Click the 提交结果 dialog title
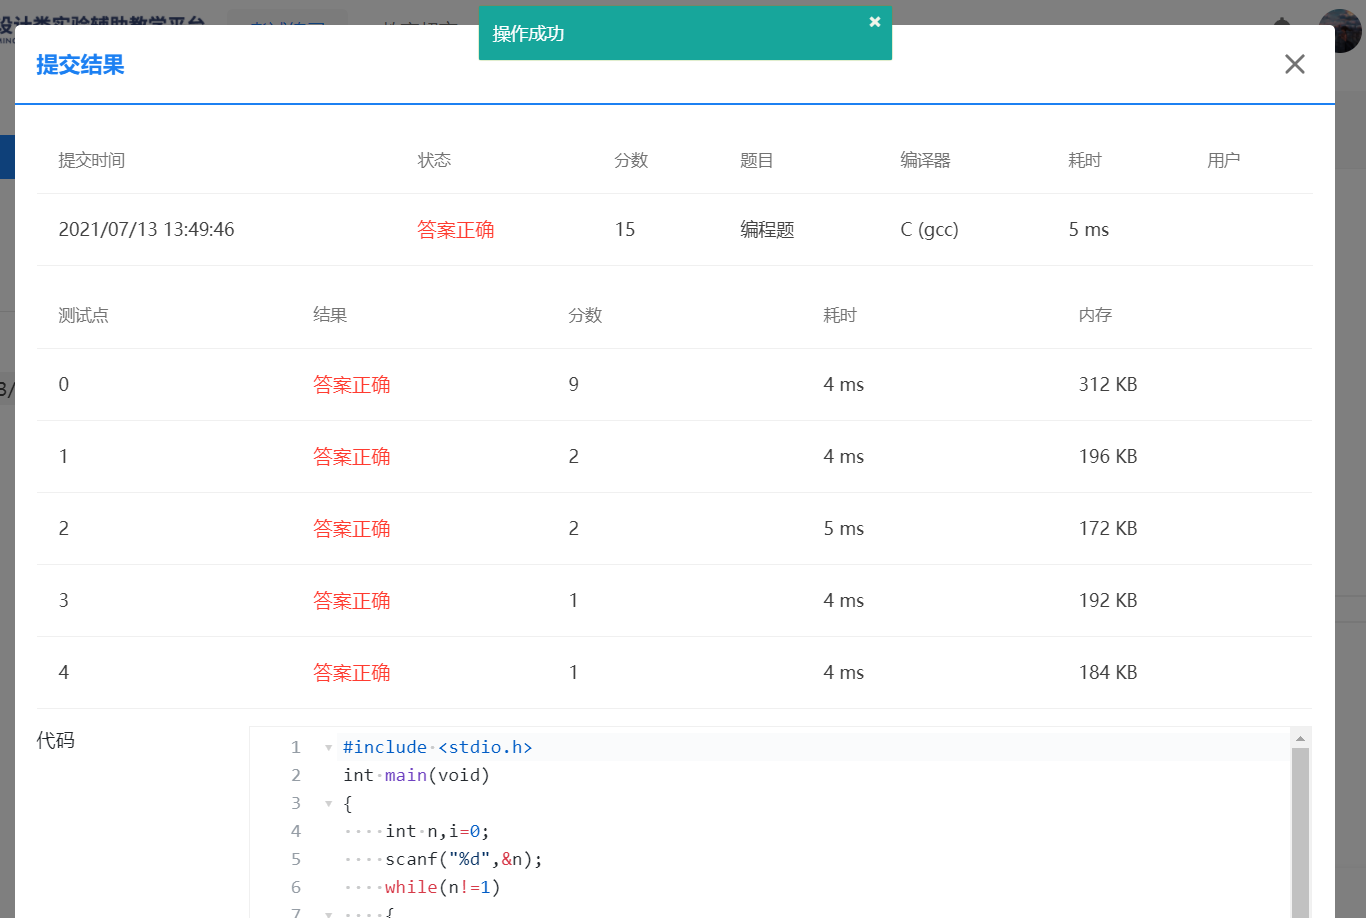 pyautogui.click(x=80, y=65)
